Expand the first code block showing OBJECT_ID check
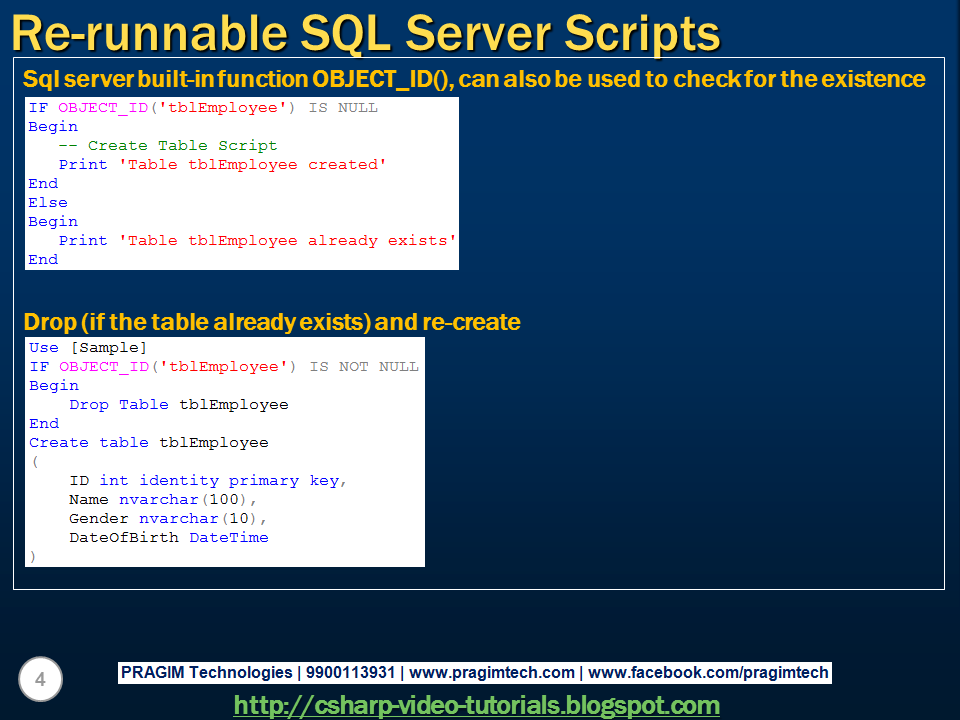960x720 pixels. [x=242, y=183]
